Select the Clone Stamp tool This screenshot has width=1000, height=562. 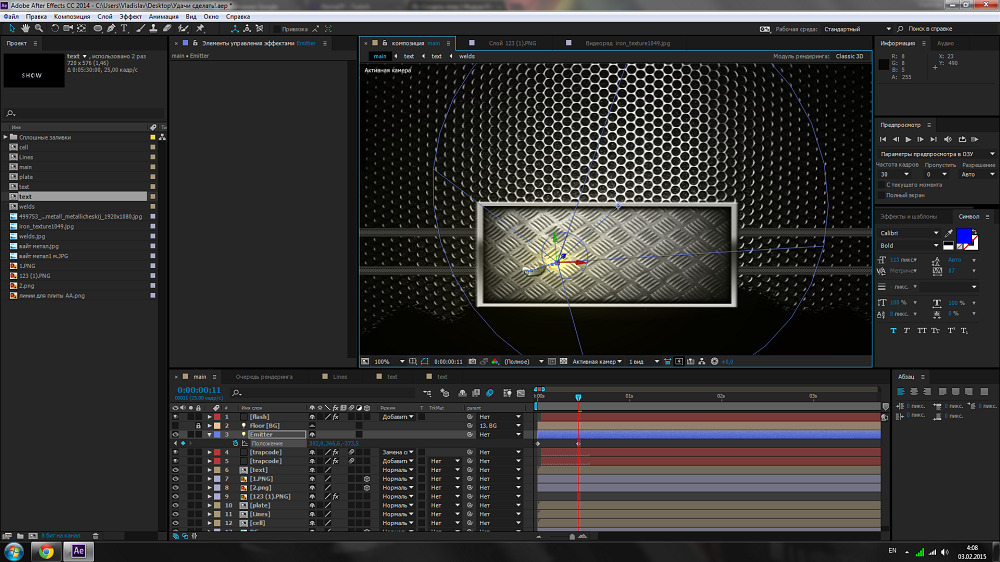point(154,29)
